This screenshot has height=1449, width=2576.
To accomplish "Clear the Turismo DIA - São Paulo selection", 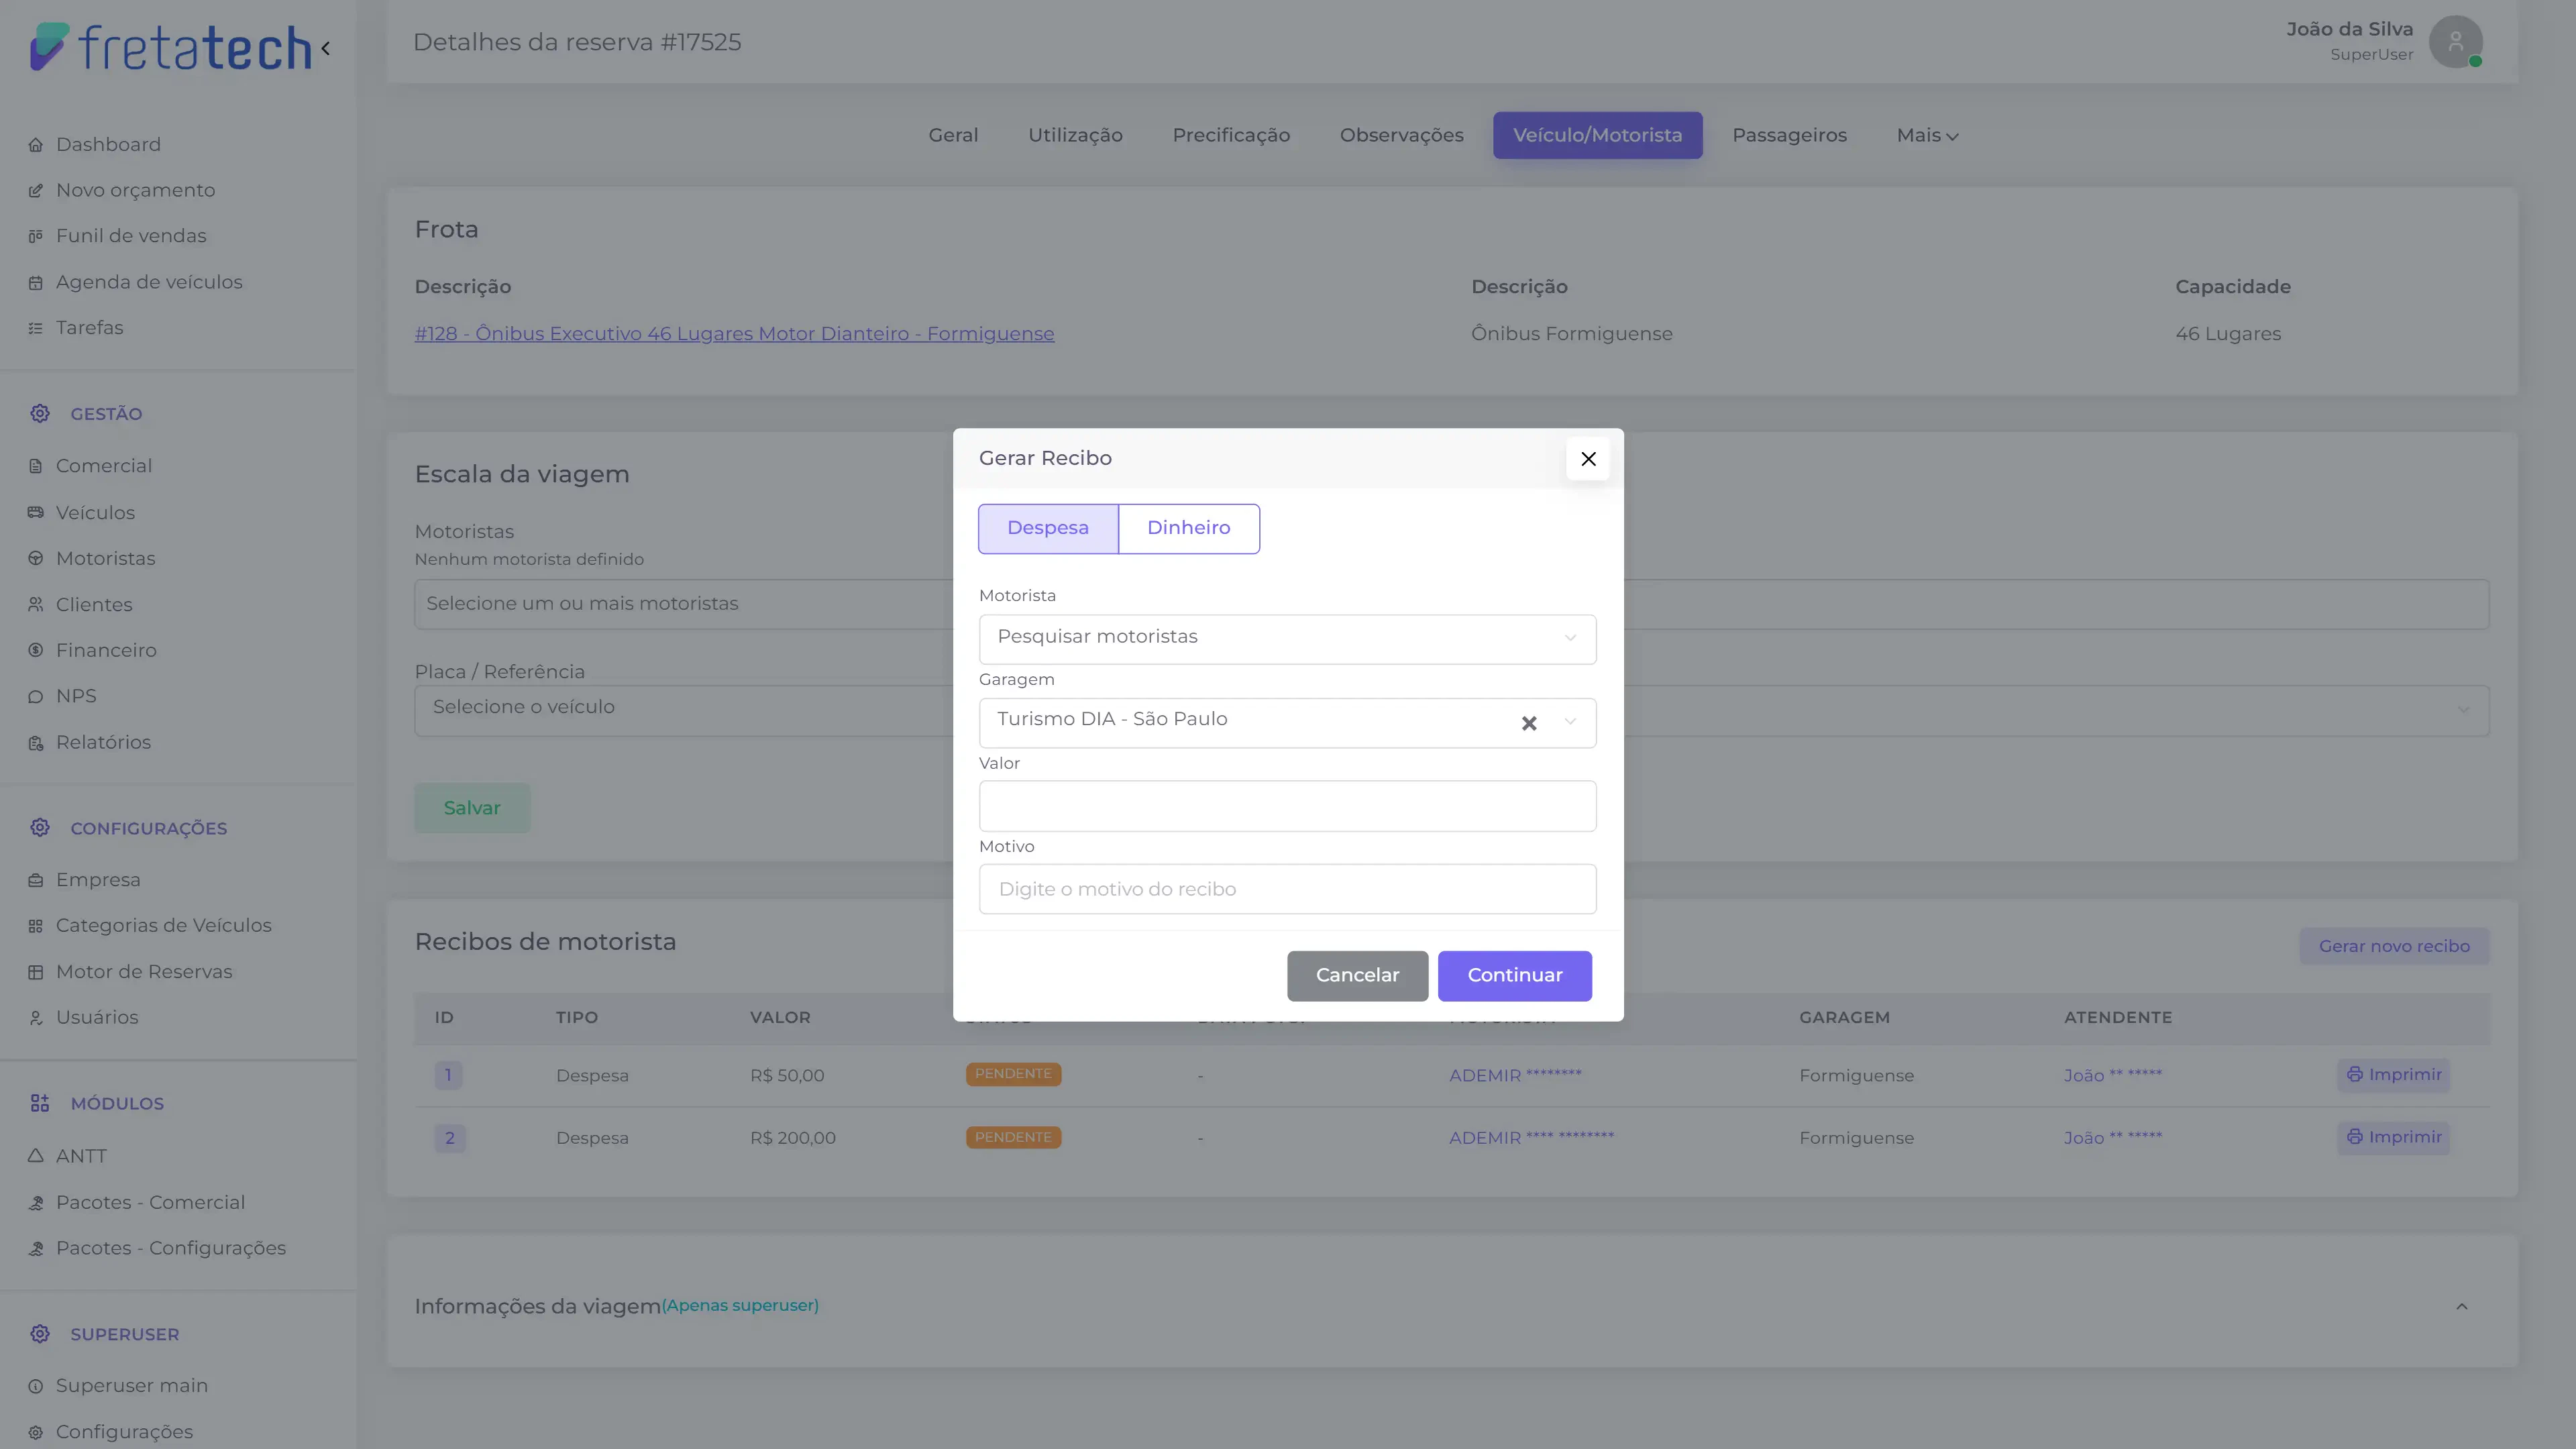I will tap(1529, 723).
